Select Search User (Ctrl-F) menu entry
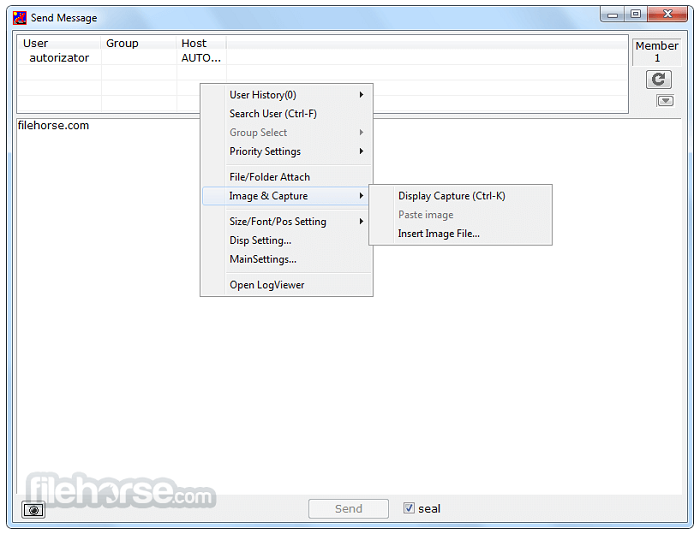This screenshot has width=700, height=534. [273, 114]
